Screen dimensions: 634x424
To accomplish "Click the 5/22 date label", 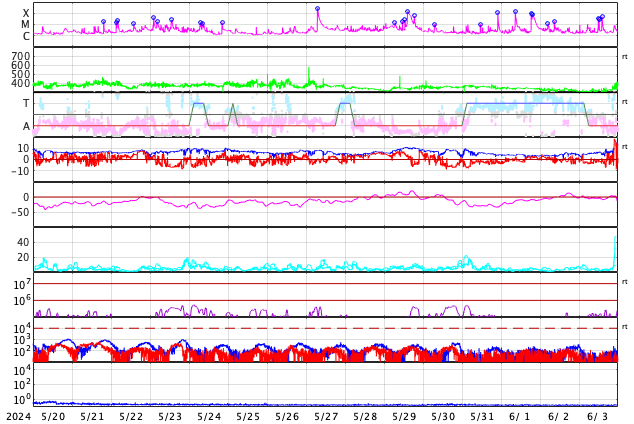I will [131, 416].
